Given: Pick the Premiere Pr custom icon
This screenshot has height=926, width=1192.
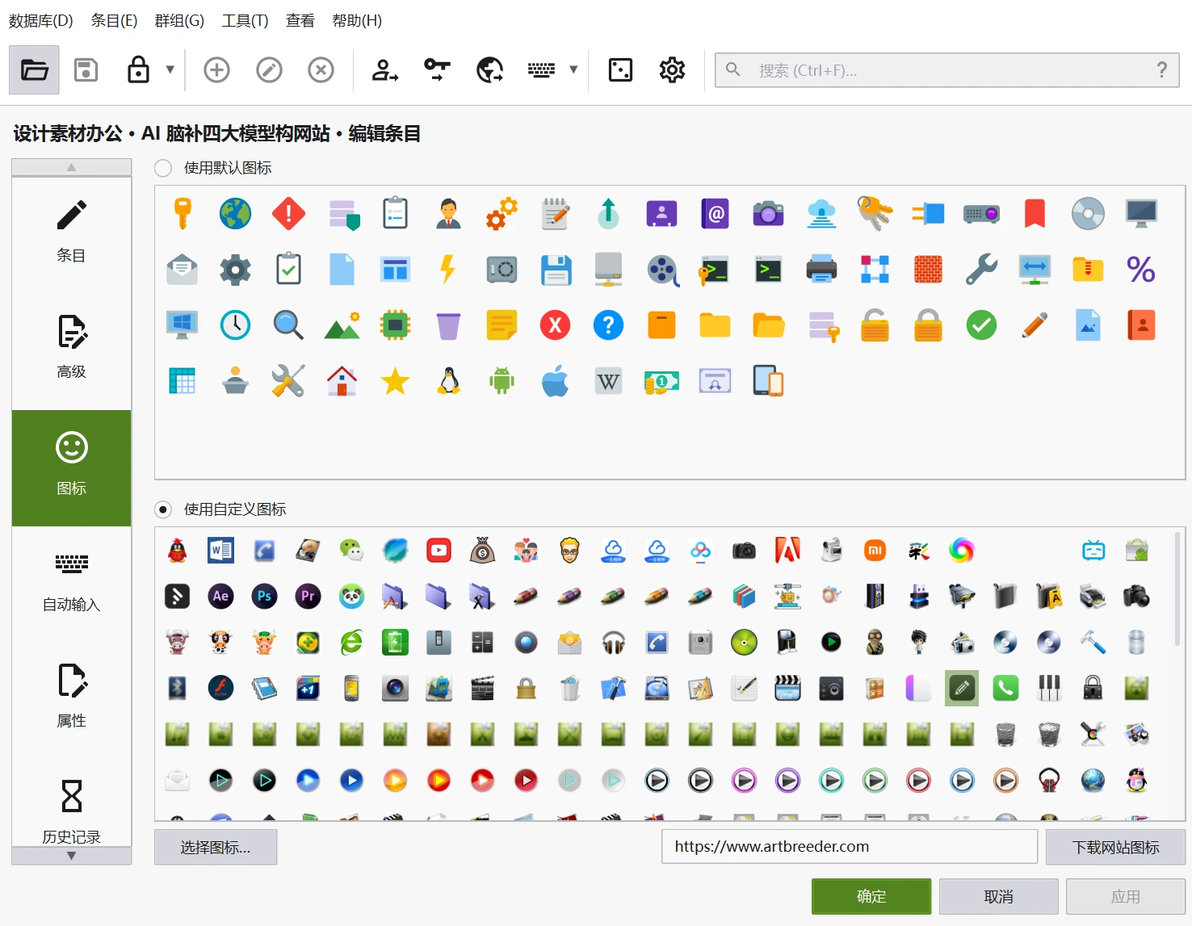Looking at the screenshot, I should pos(308,596).
